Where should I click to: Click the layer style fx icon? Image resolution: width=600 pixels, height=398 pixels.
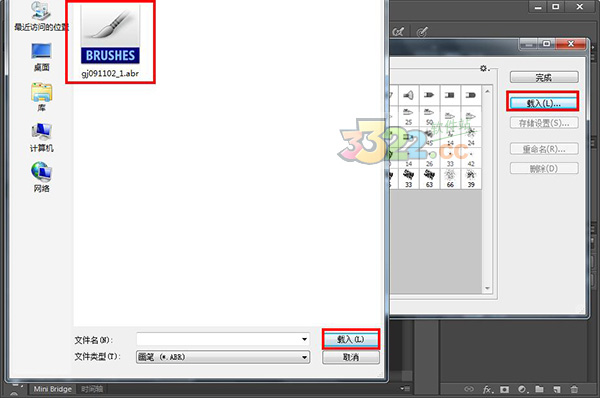pos(487,390)
